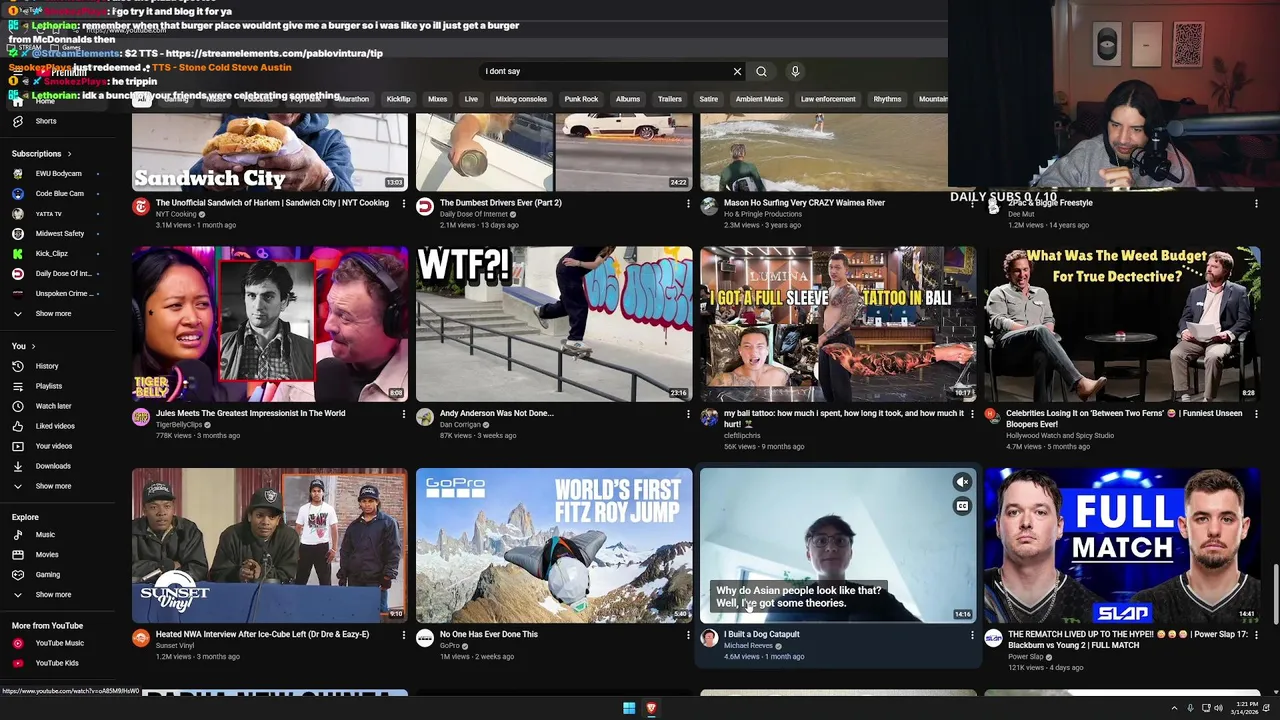Open Daily Dose Of Internet avatar

(x=425, y=207)
